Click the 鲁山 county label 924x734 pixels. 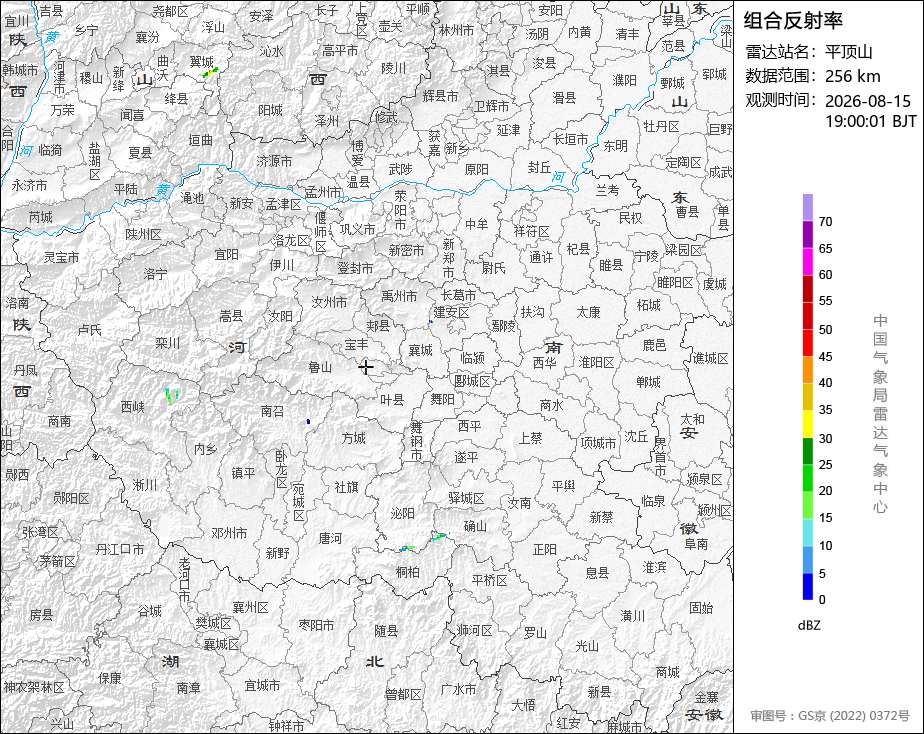click(x=320, y=368)
